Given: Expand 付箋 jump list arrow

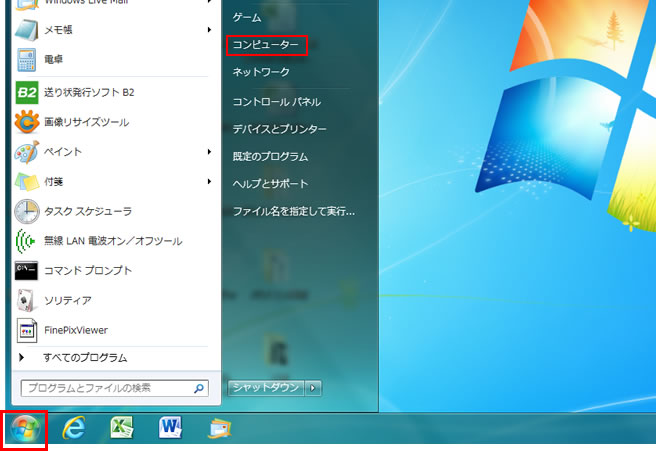Looking at the screenshot, I should (x=209, y=182).
